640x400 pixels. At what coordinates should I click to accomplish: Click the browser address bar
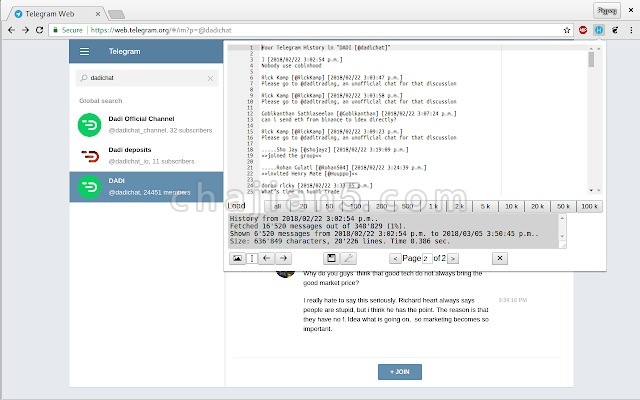(x=310, y=30)
